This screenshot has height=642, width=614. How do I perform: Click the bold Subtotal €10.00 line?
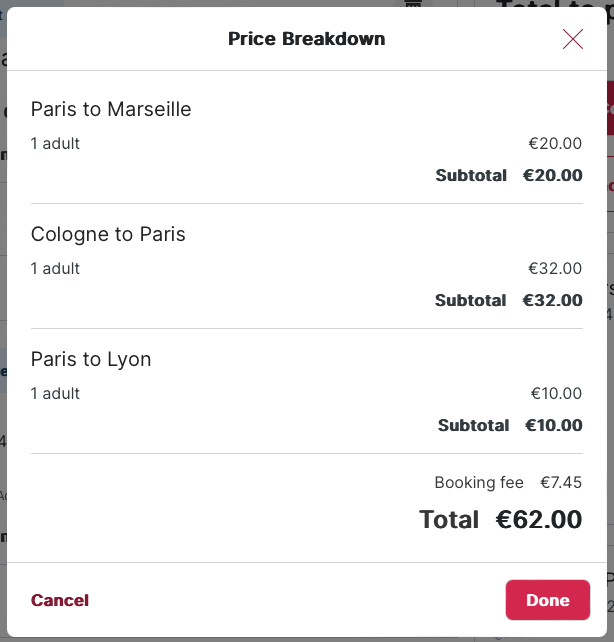coord(510,425)
